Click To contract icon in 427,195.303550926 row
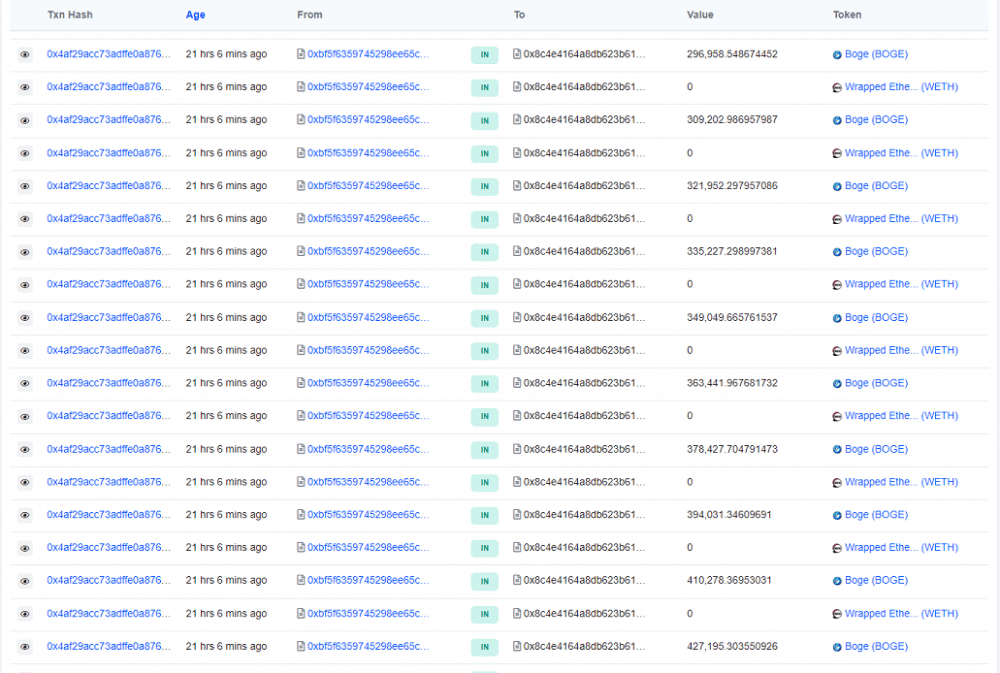Viewport: 1000px width, 673px height. [517, 646]
